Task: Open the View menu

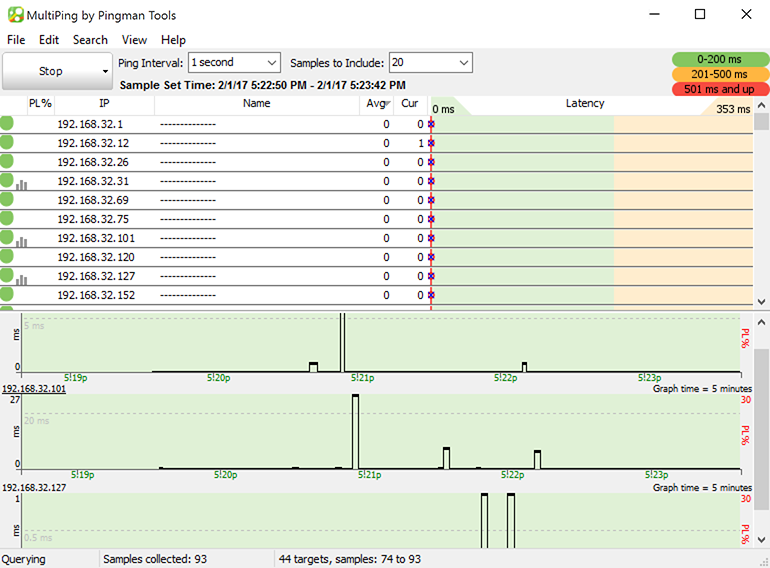Action: tap(134, 40)
